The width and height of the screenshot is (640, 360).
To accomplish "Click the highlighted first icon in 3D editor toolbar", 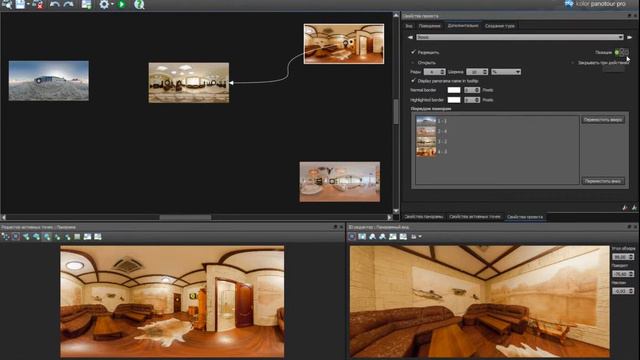I will [x=352, y=236].
